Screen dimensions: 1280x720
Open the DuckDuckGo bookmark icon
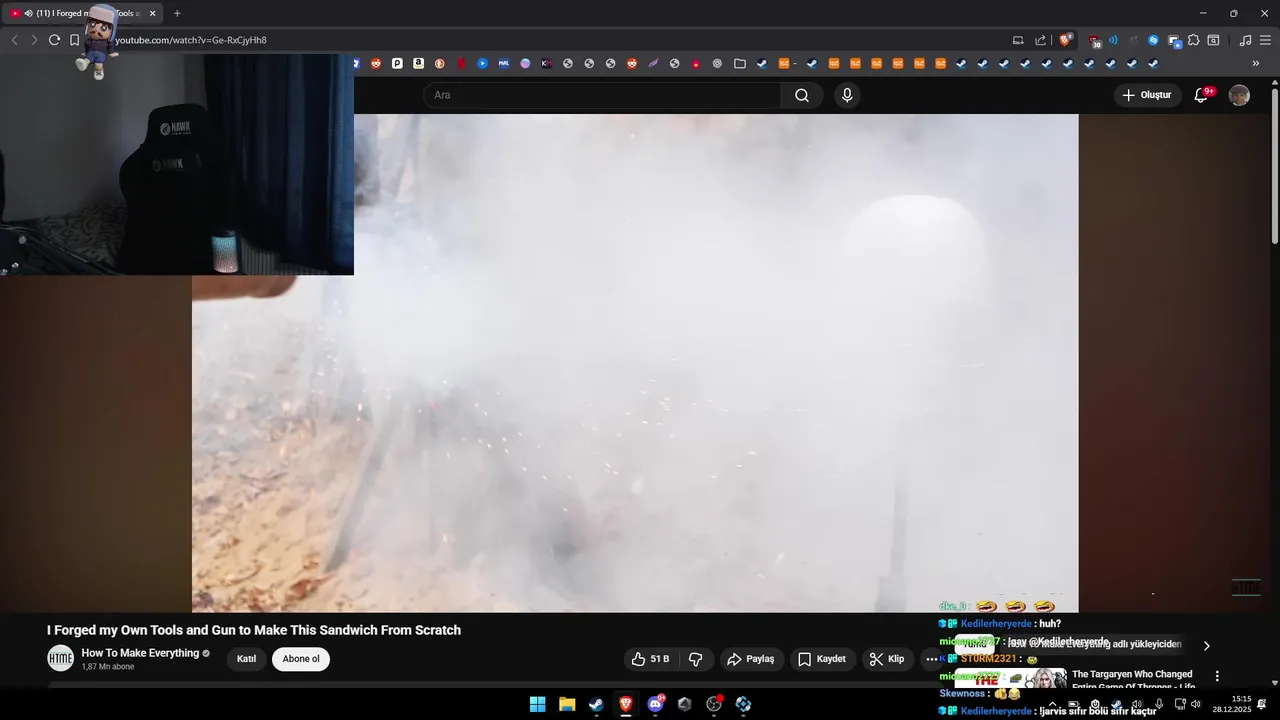439,63
